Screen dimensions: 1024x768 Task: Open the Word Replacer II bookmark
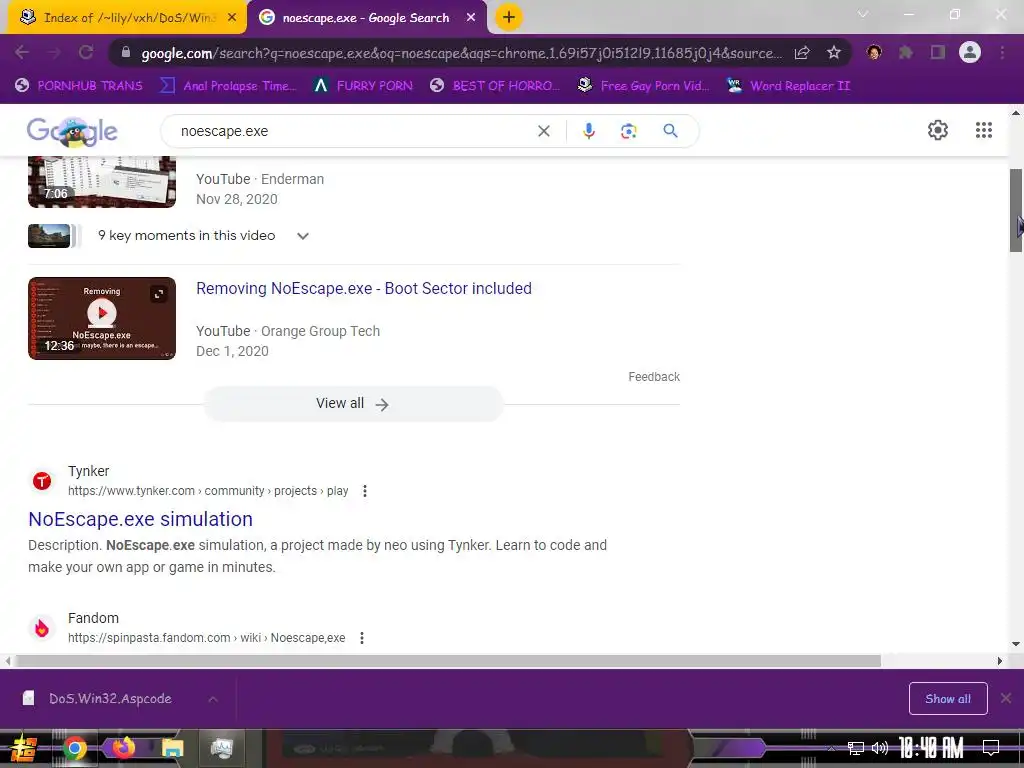pos(789,86)
